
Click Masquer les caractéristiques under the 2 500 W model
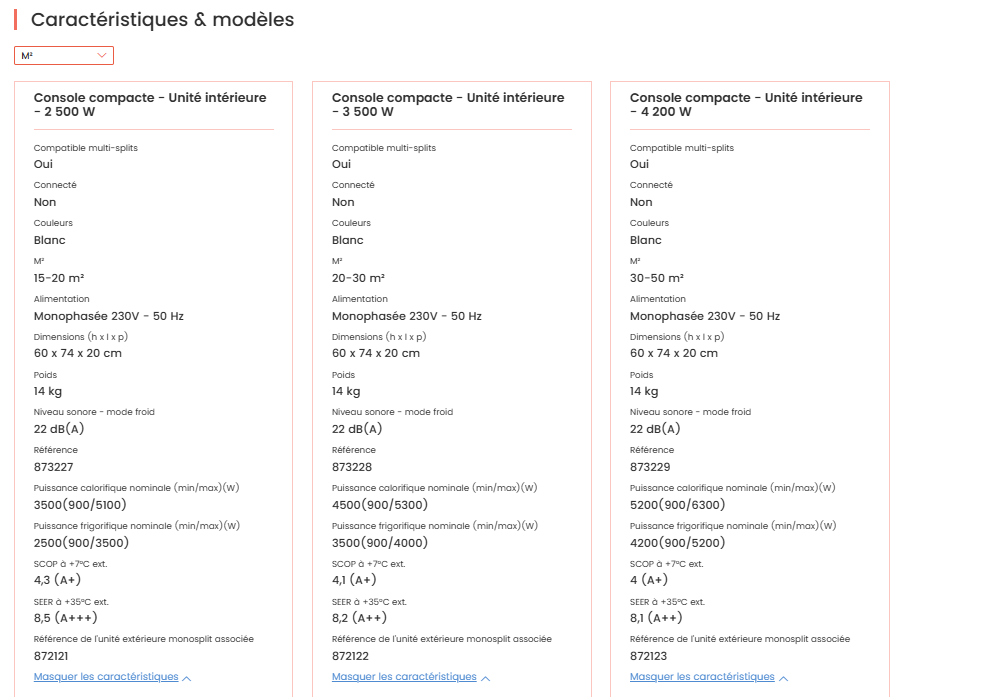(106, 677)
